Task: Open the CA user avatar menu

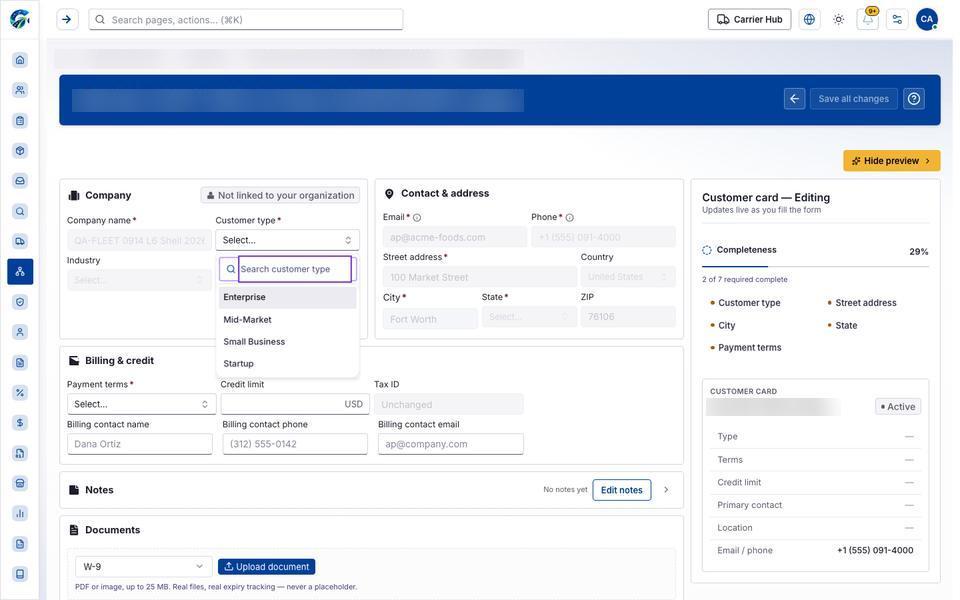Action: tap(927, 20)
